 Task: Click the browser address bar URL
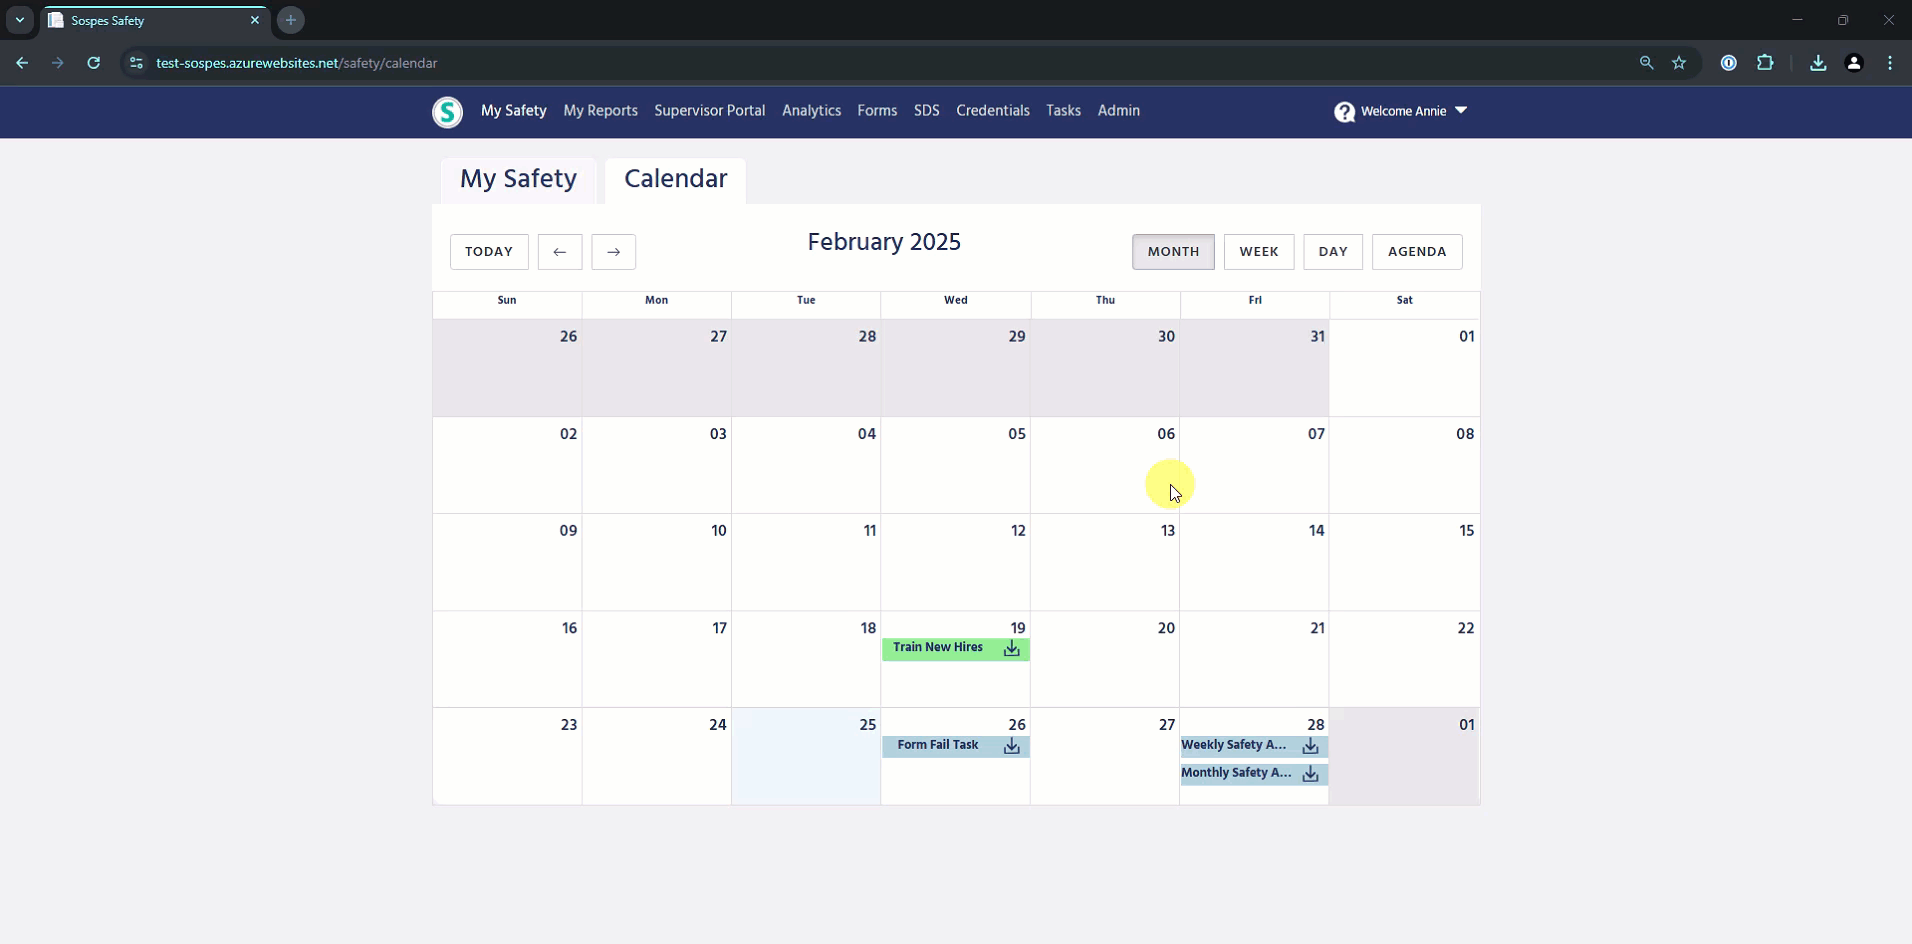click(297, 63)
